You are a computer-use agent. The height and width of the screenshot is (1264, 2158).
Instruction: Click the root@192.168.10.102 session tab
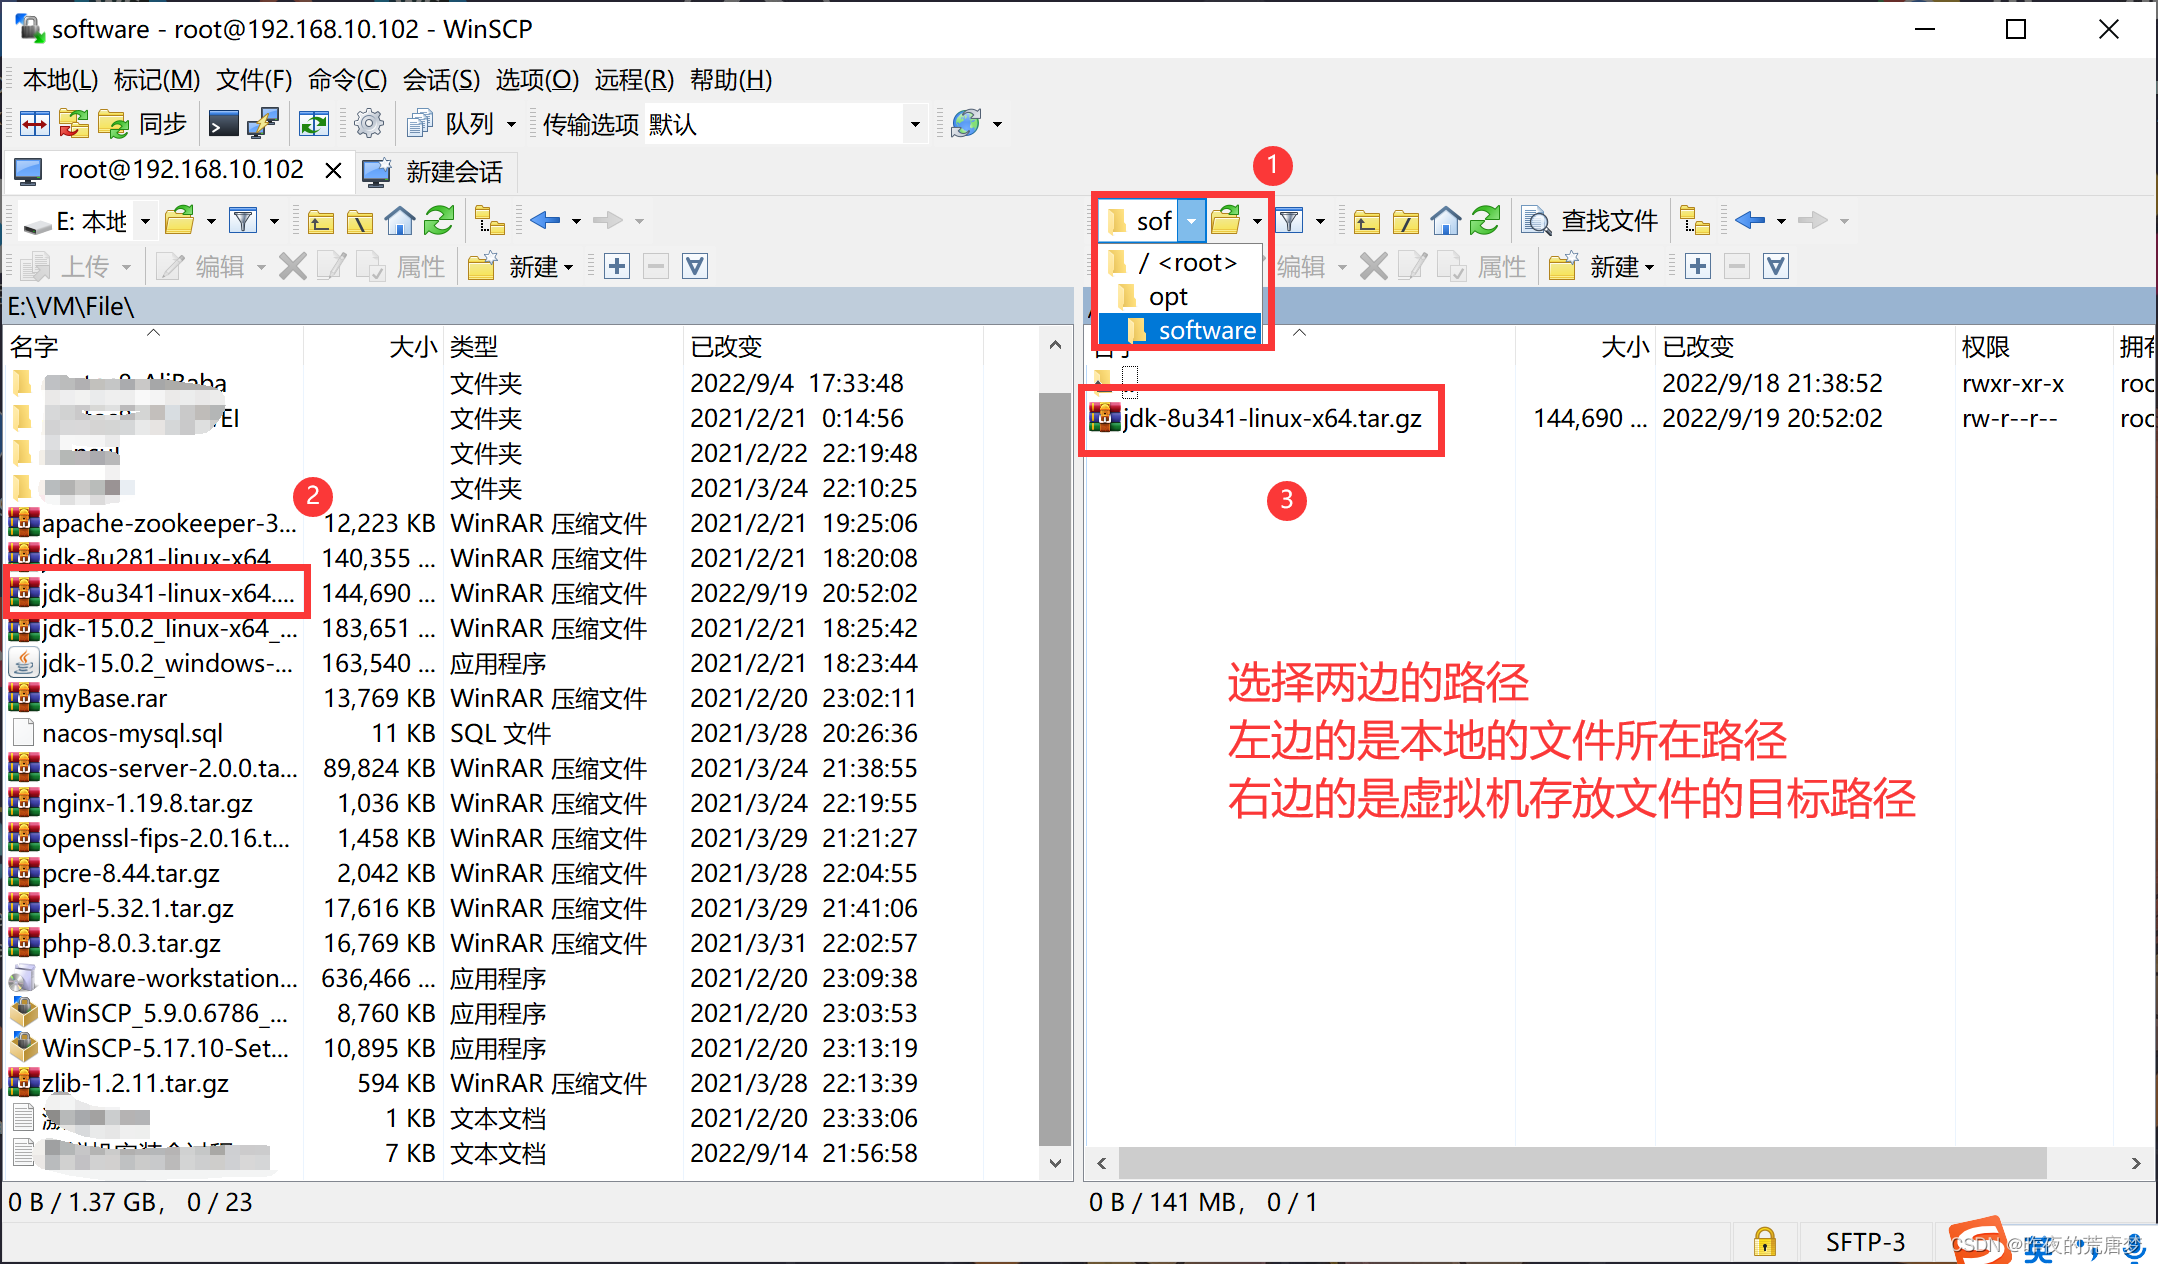coord(179,172)
